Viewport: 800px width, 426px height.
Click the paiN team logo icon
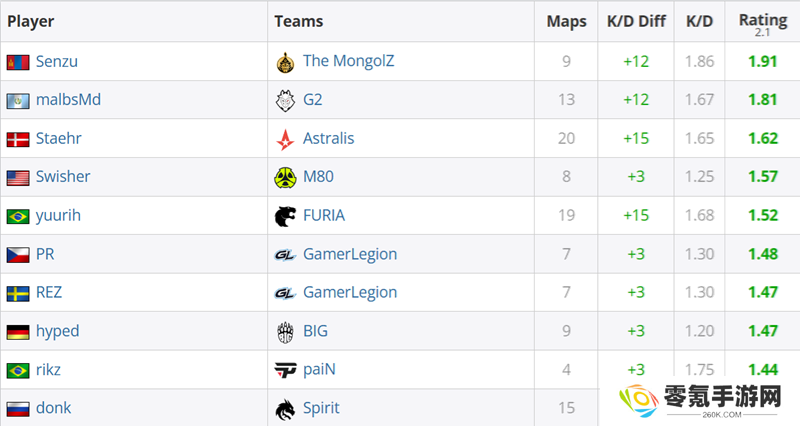click(285, 370)
